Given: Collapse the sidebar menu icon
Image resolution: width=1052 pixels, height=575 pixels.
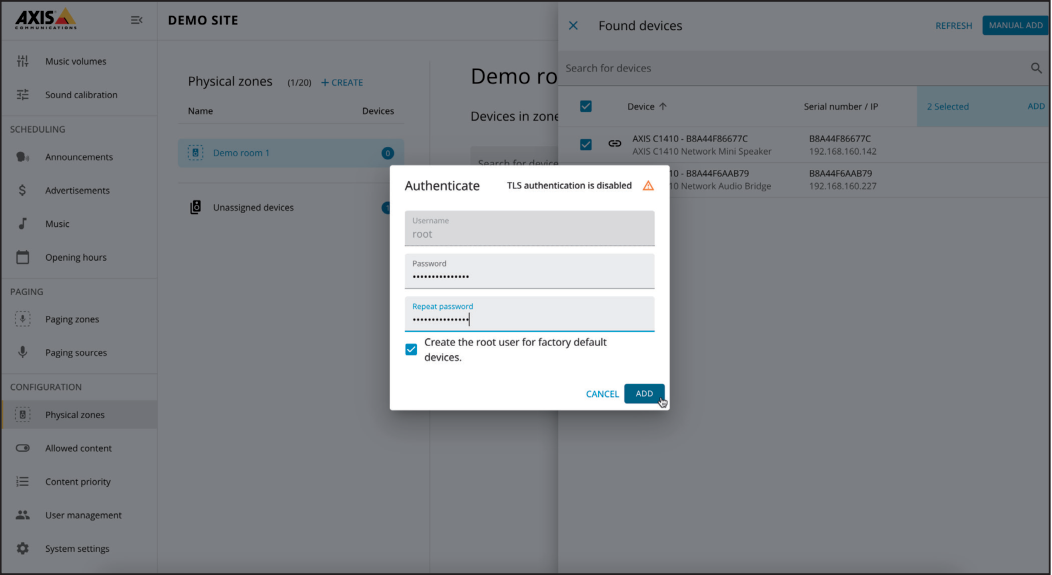Looking at the screenshot, I should [136, 20].
